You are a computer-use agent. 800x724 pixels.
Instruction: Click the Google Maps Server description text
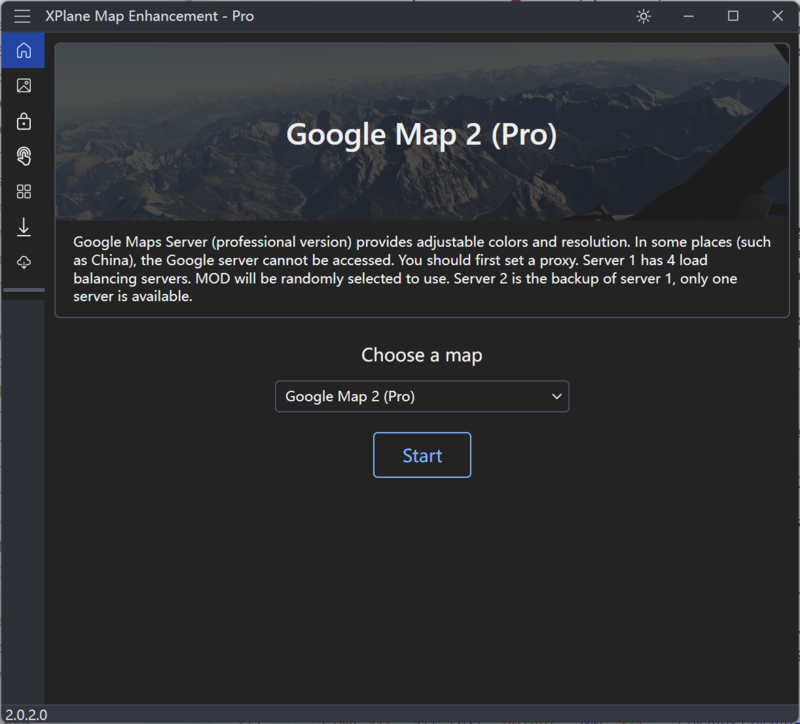[x=422, y=269]
